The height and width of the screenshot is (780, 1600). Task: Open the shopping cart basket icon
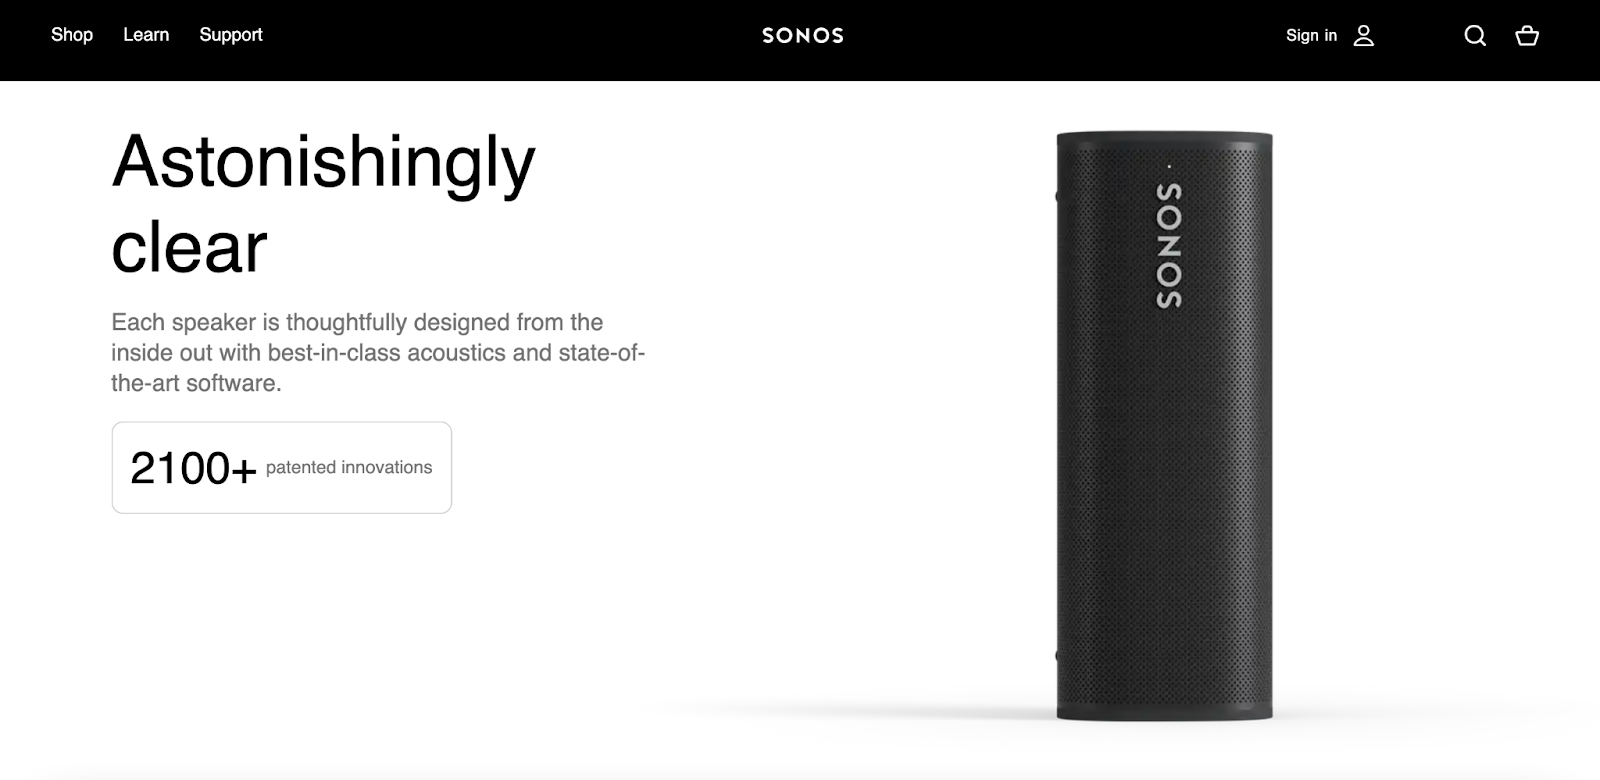pos(1527,36)
